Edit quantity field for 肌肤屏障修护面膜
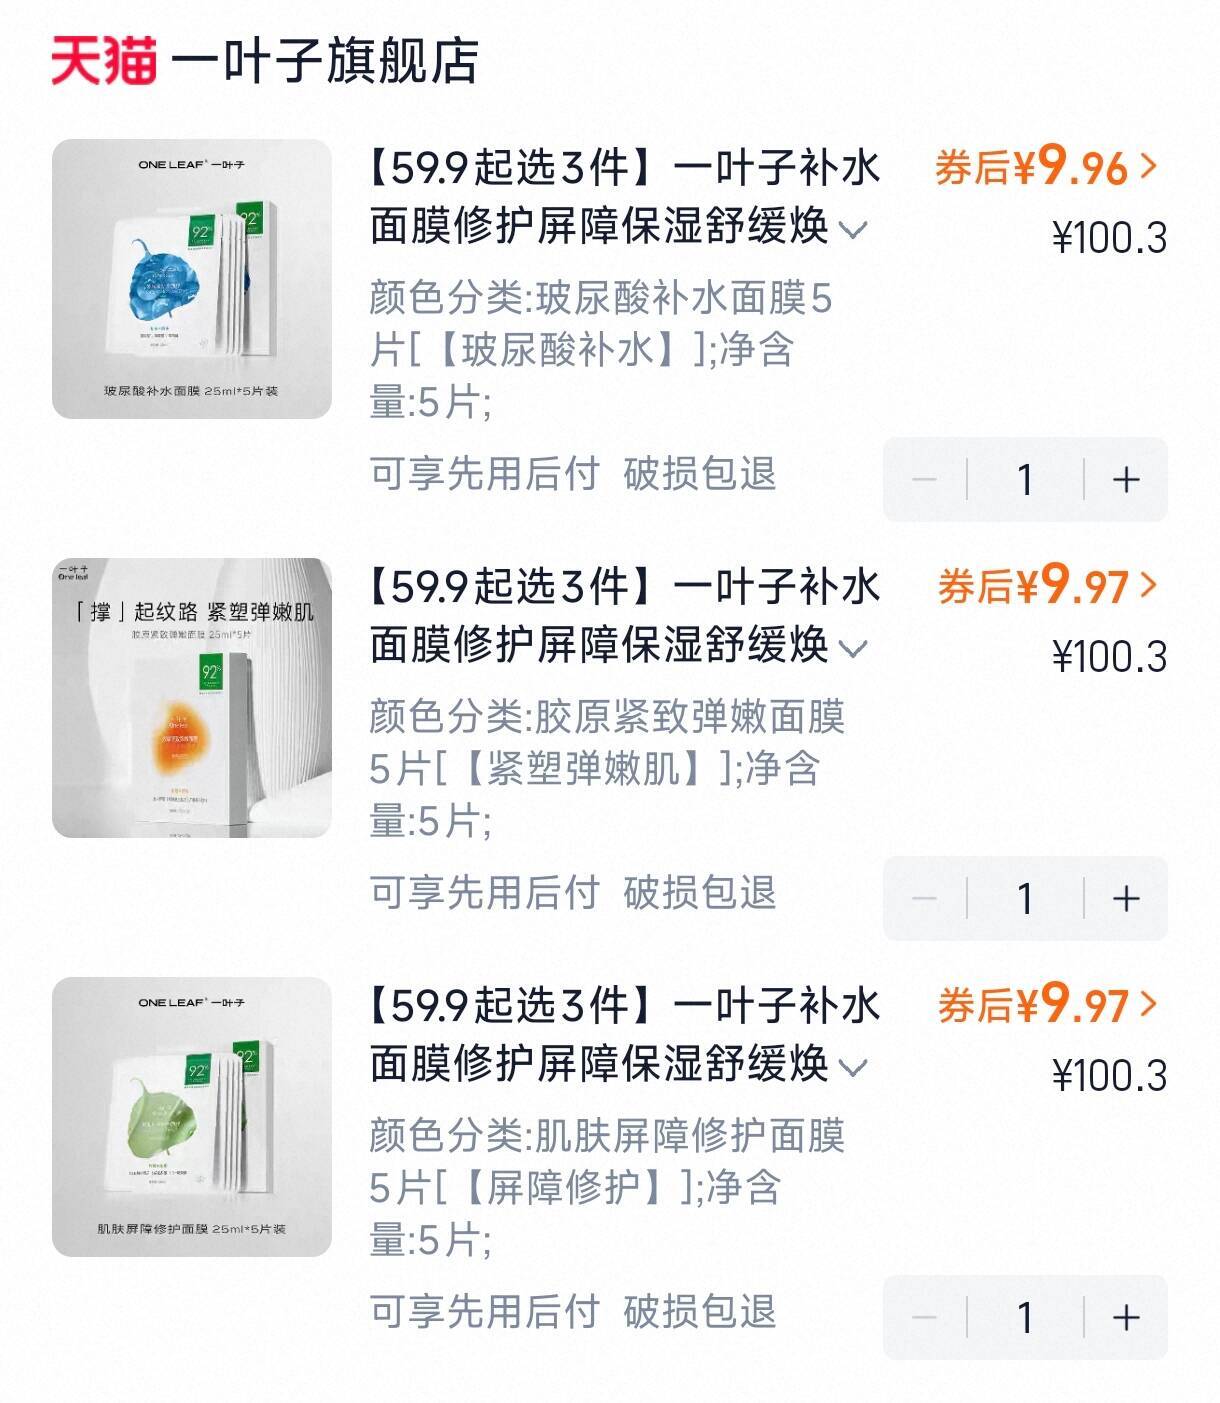This screenshot has width=1220, height=1403. click(1025, 1318)
